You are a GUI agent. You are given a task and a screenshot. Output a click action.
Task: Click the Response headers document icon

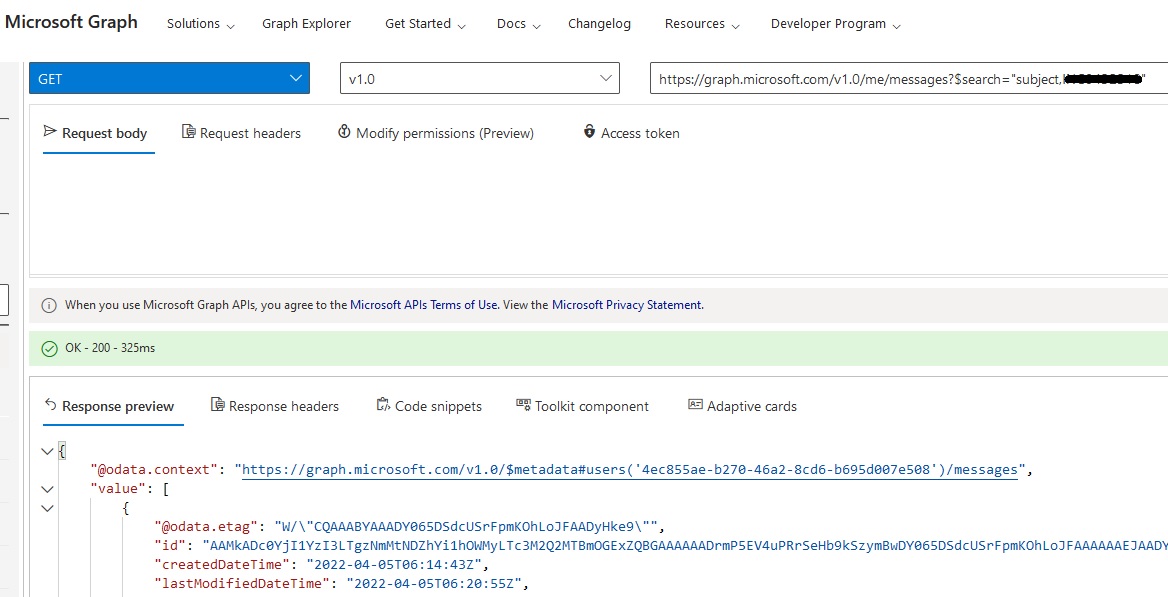(x=218, y=405)
